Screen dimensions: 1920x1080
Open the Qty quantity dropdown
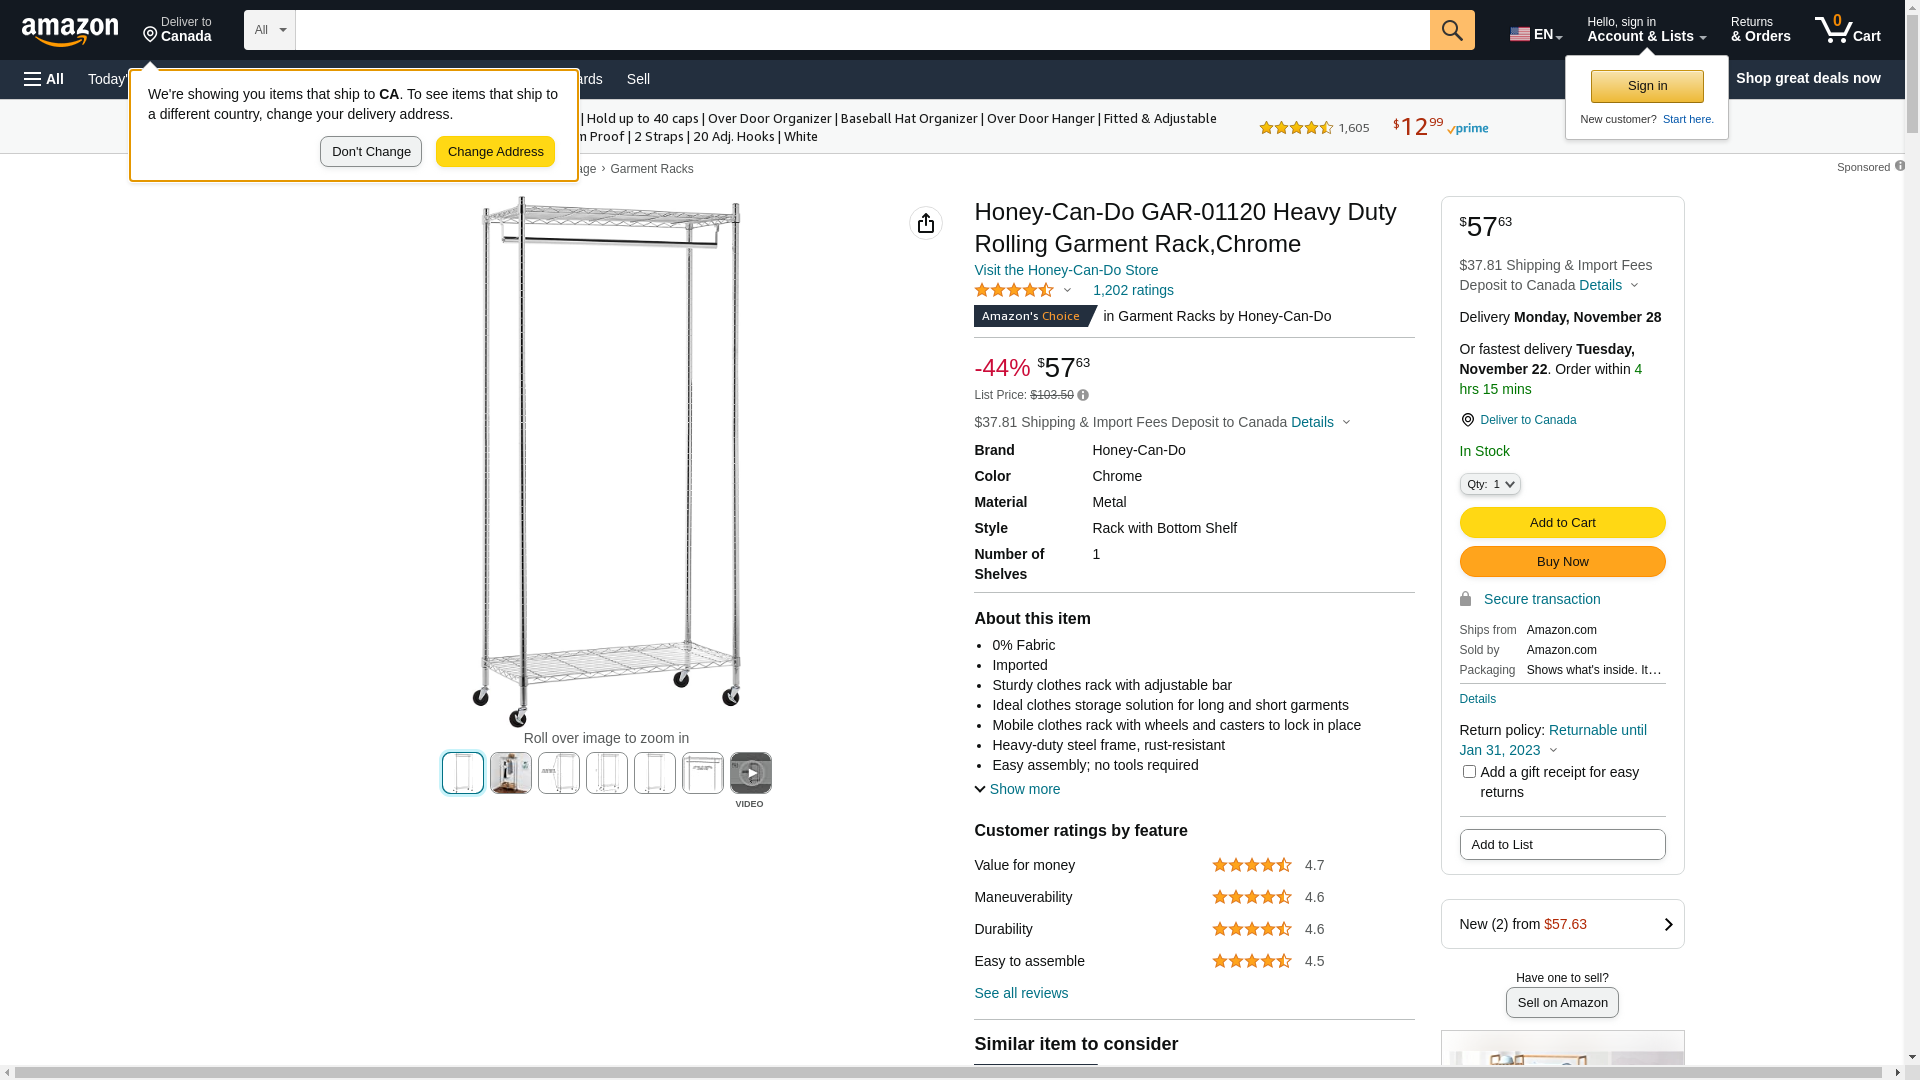coord(1490,484)
